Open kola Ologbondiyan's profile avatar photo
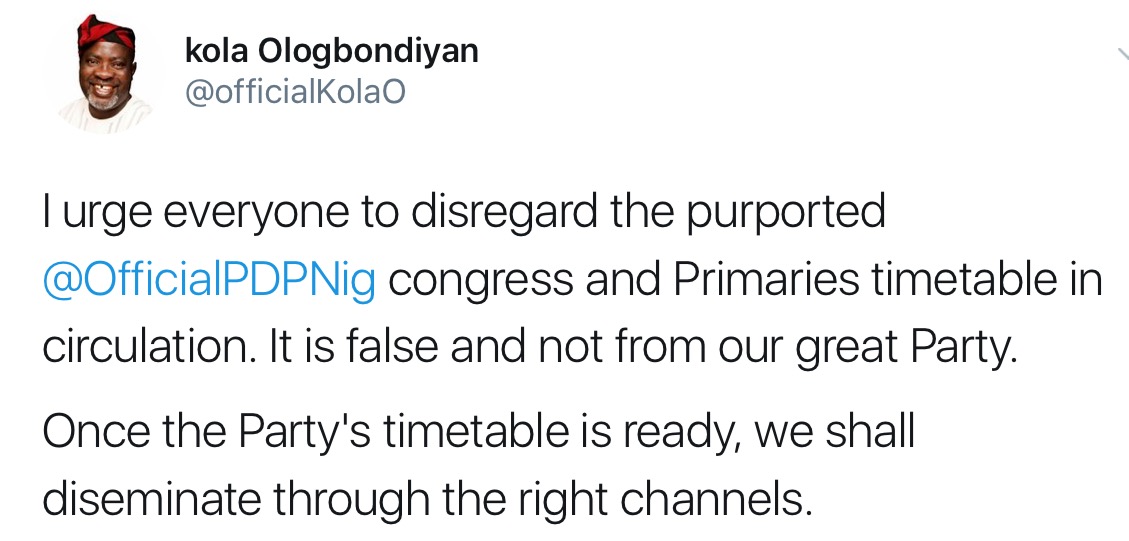This screenshot has height=541, width=1129. 106,73
